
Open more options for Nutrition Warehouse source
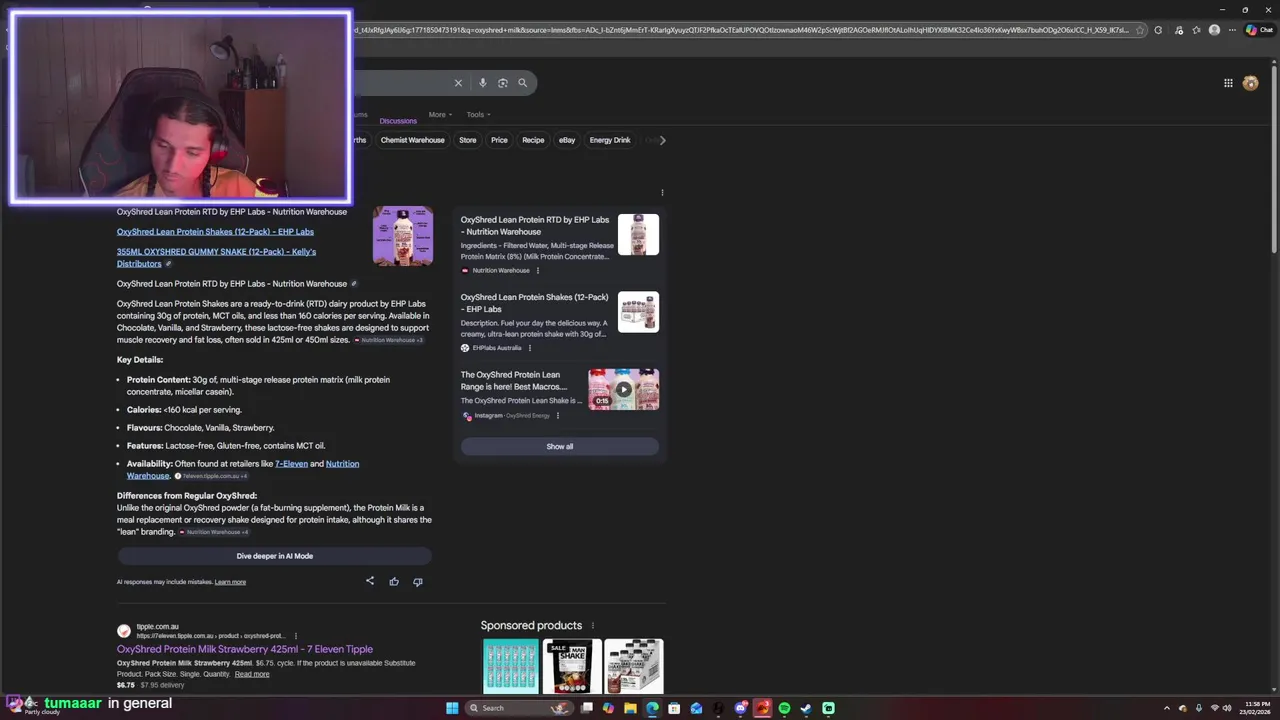tap(537, 270)
